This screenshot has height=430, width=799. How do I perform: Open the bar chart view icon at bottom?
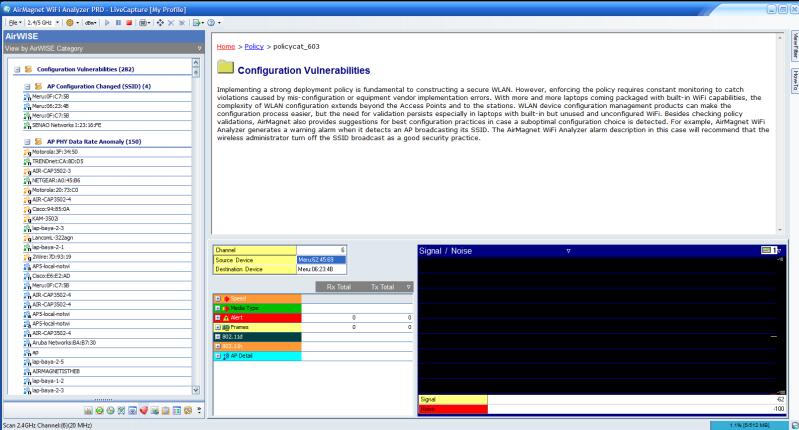[x=88, y=411]
